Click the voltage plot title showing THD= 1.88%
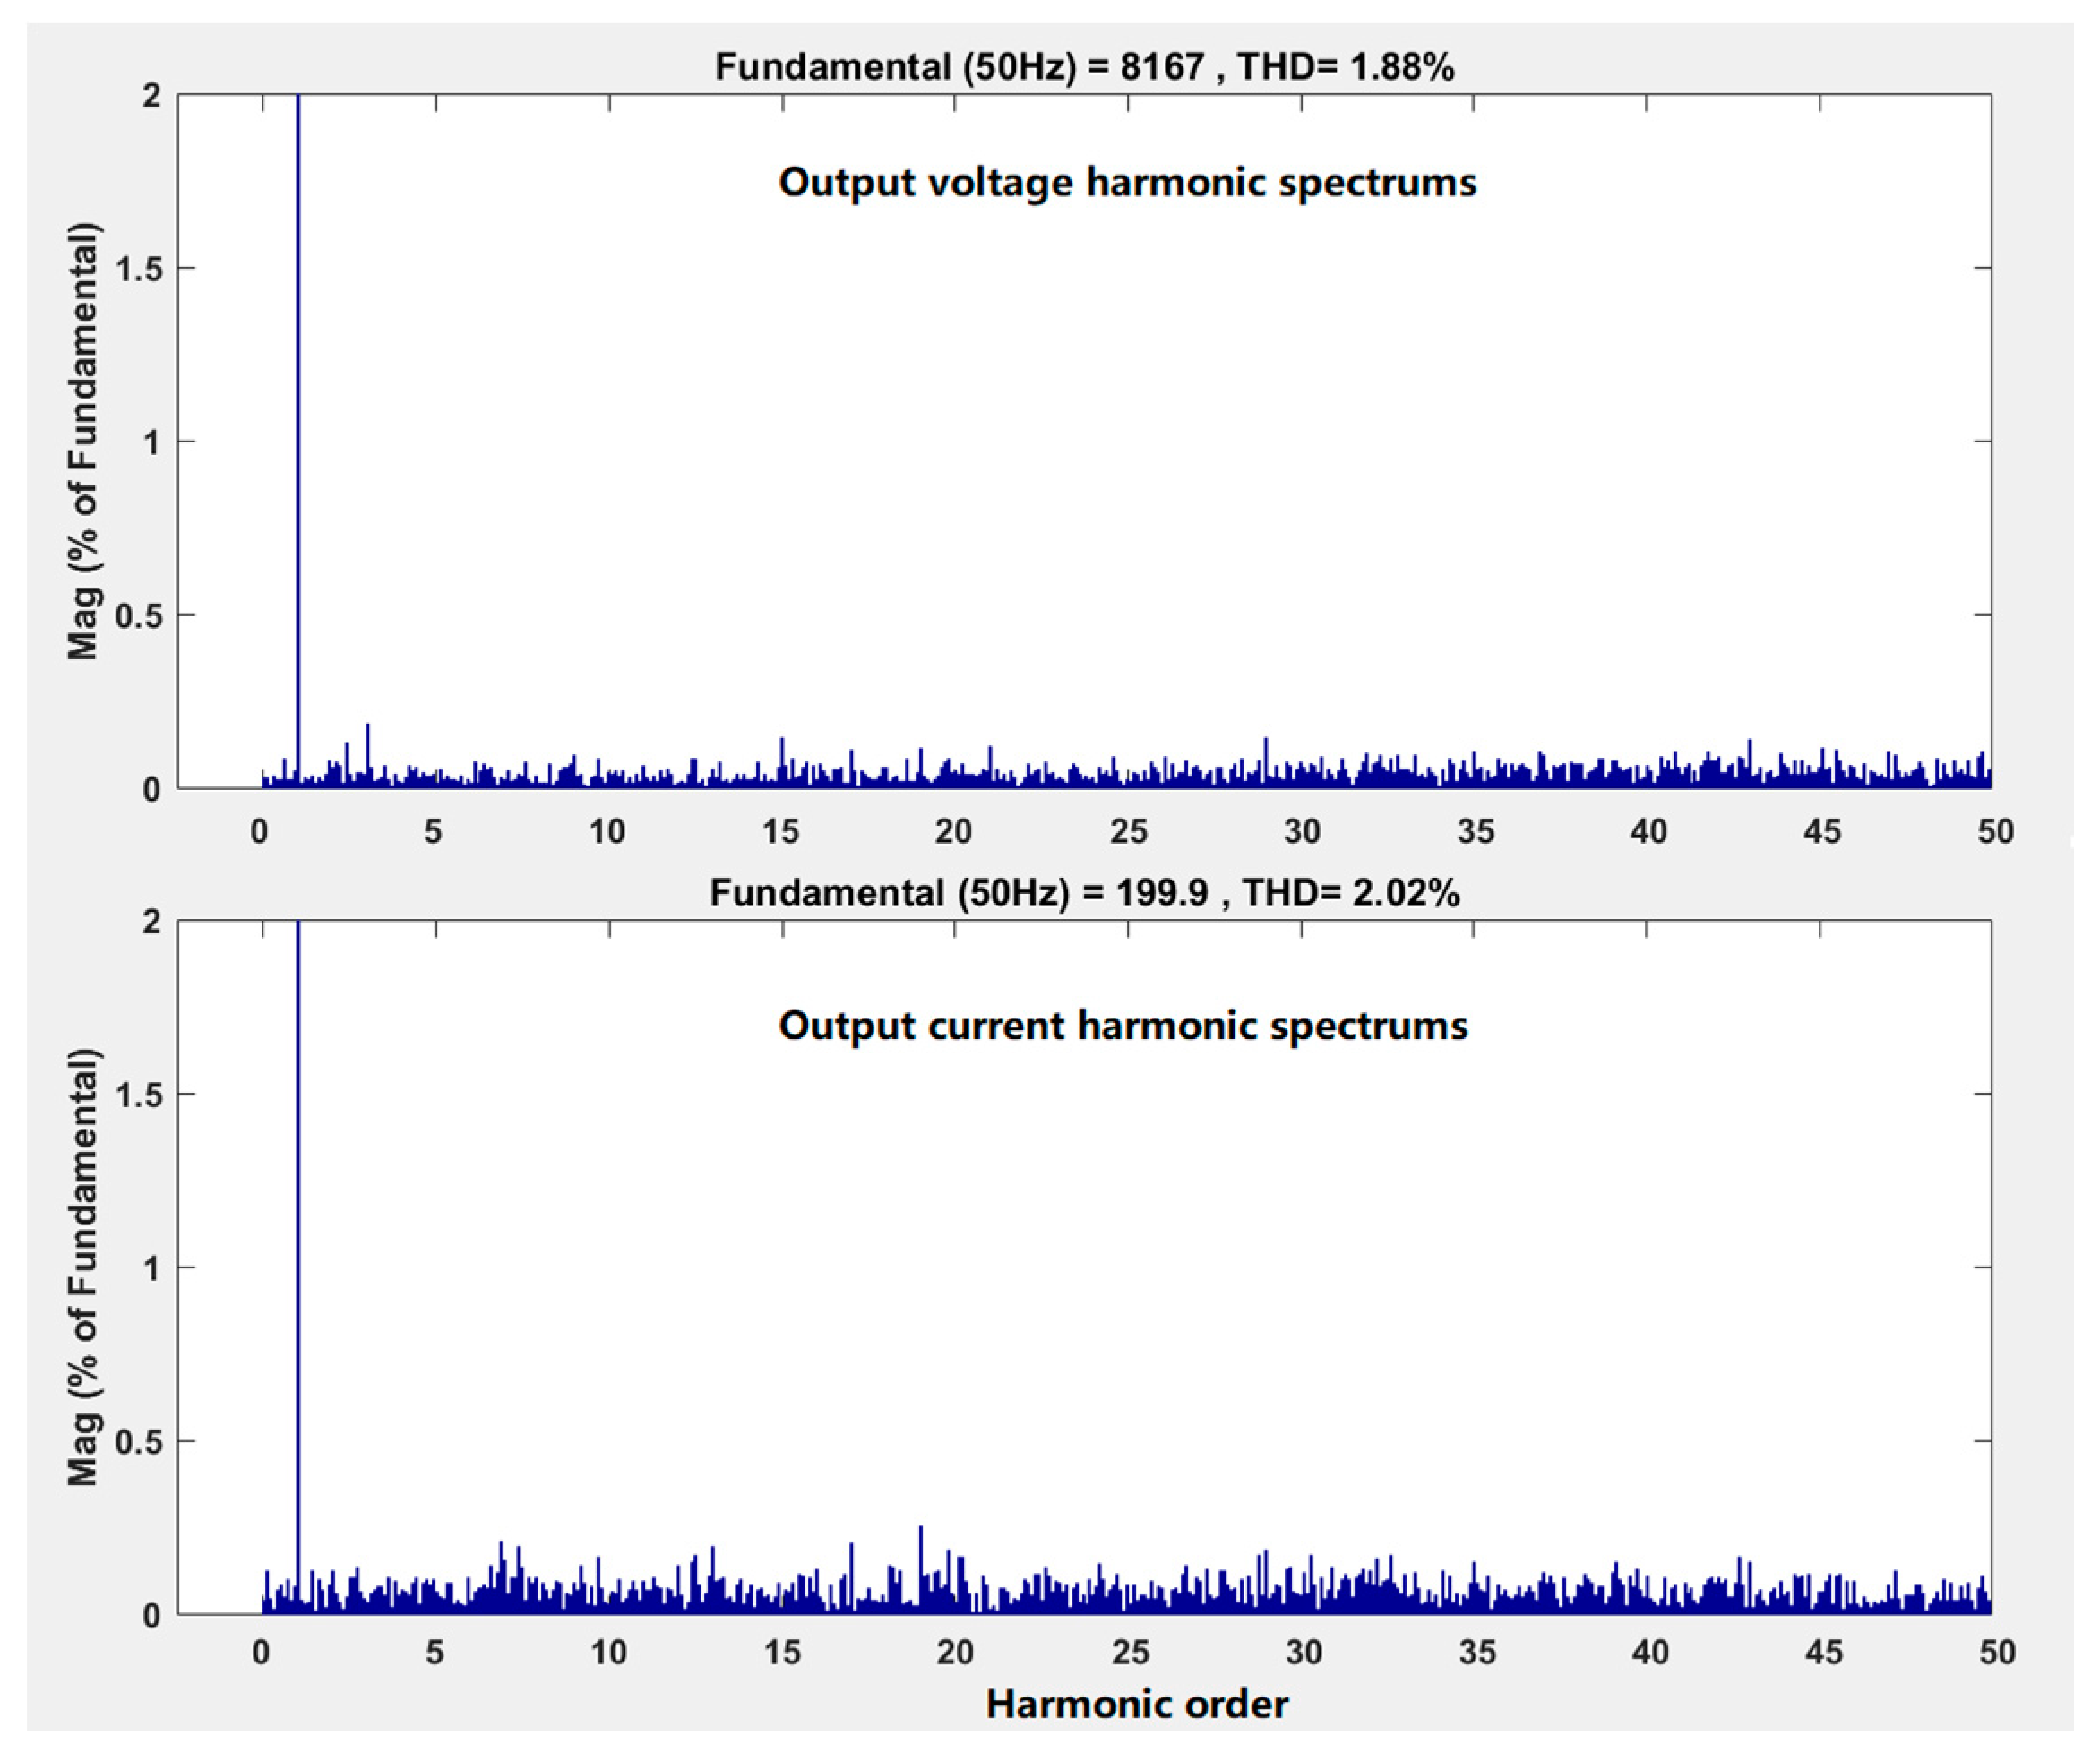 [x=1084, y=67]
